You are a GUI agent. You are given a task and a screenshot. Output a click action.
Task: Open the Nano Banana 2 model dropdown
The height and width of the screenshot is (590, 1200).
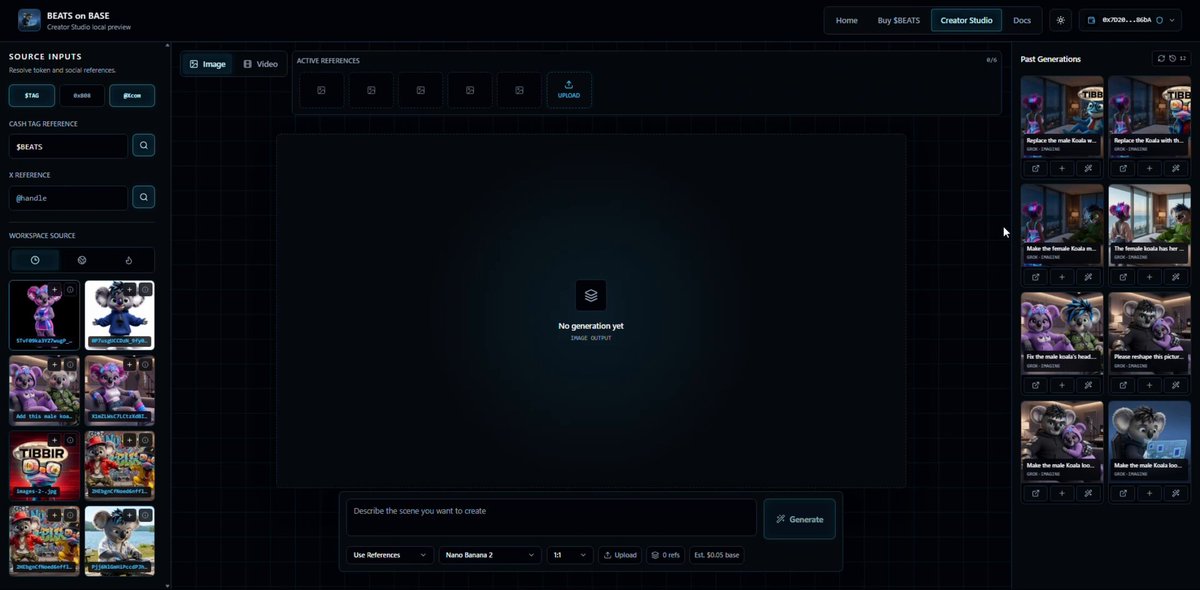click(490, 555)
